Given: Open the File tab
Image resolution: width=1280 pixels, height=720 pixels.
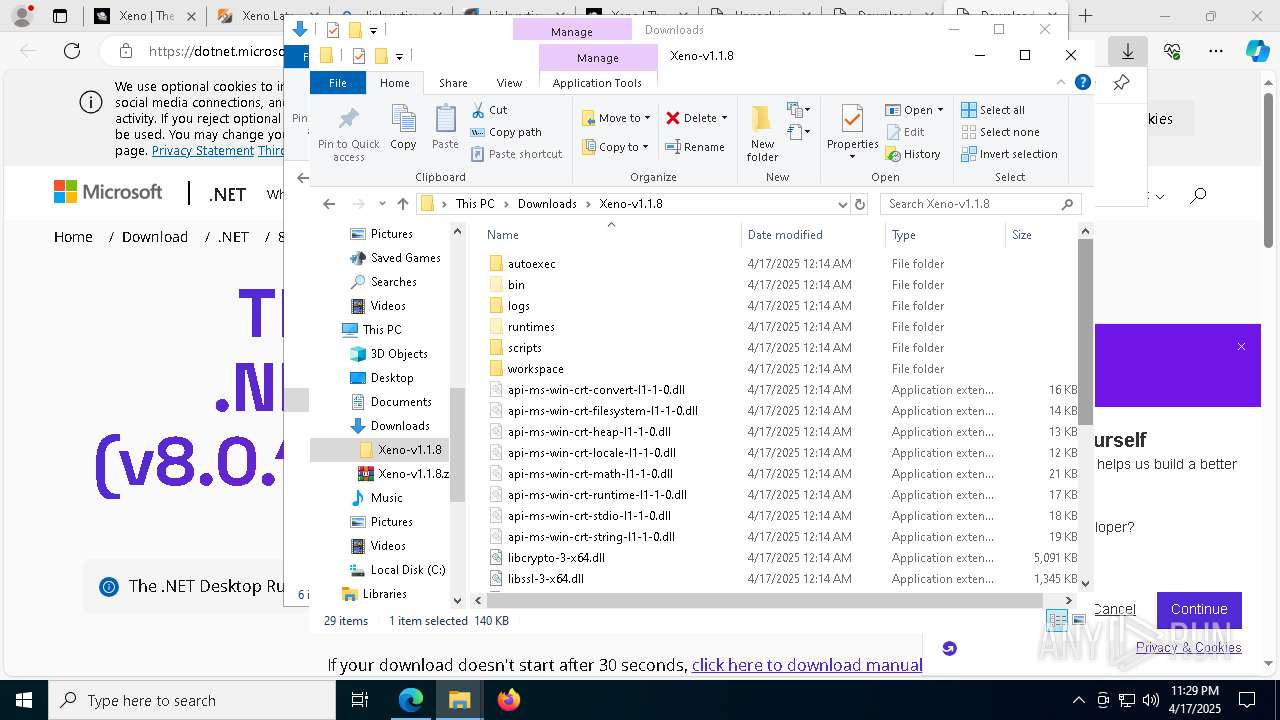Looking at the screenshot, I should coord(338,83).
